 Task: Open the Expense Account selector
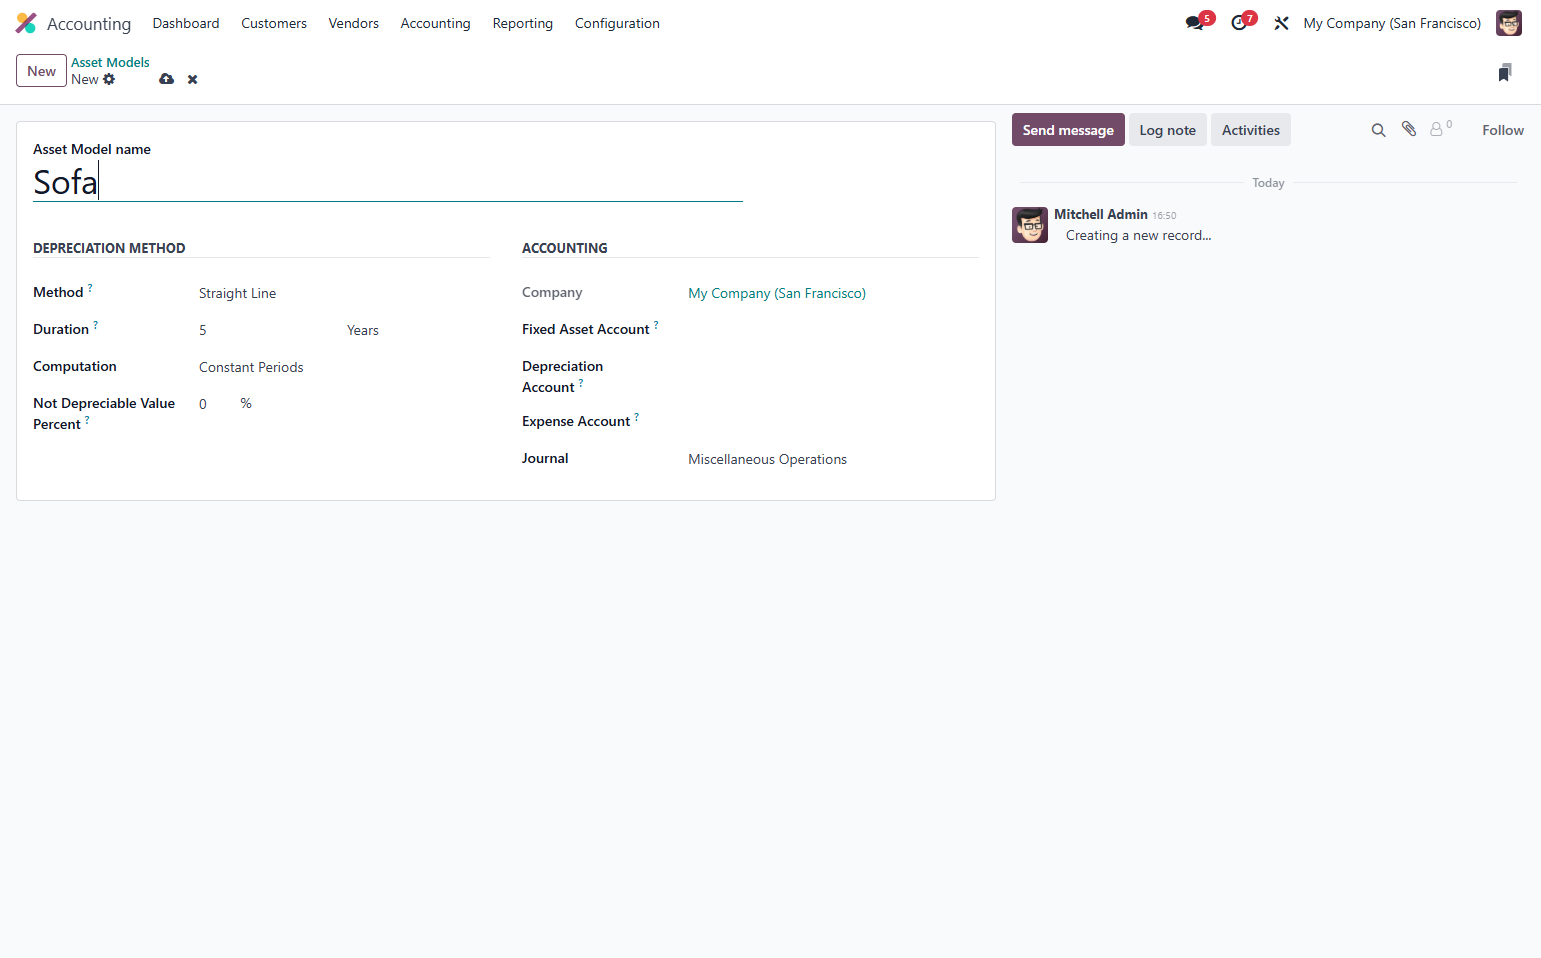click(x=833, y=422)
